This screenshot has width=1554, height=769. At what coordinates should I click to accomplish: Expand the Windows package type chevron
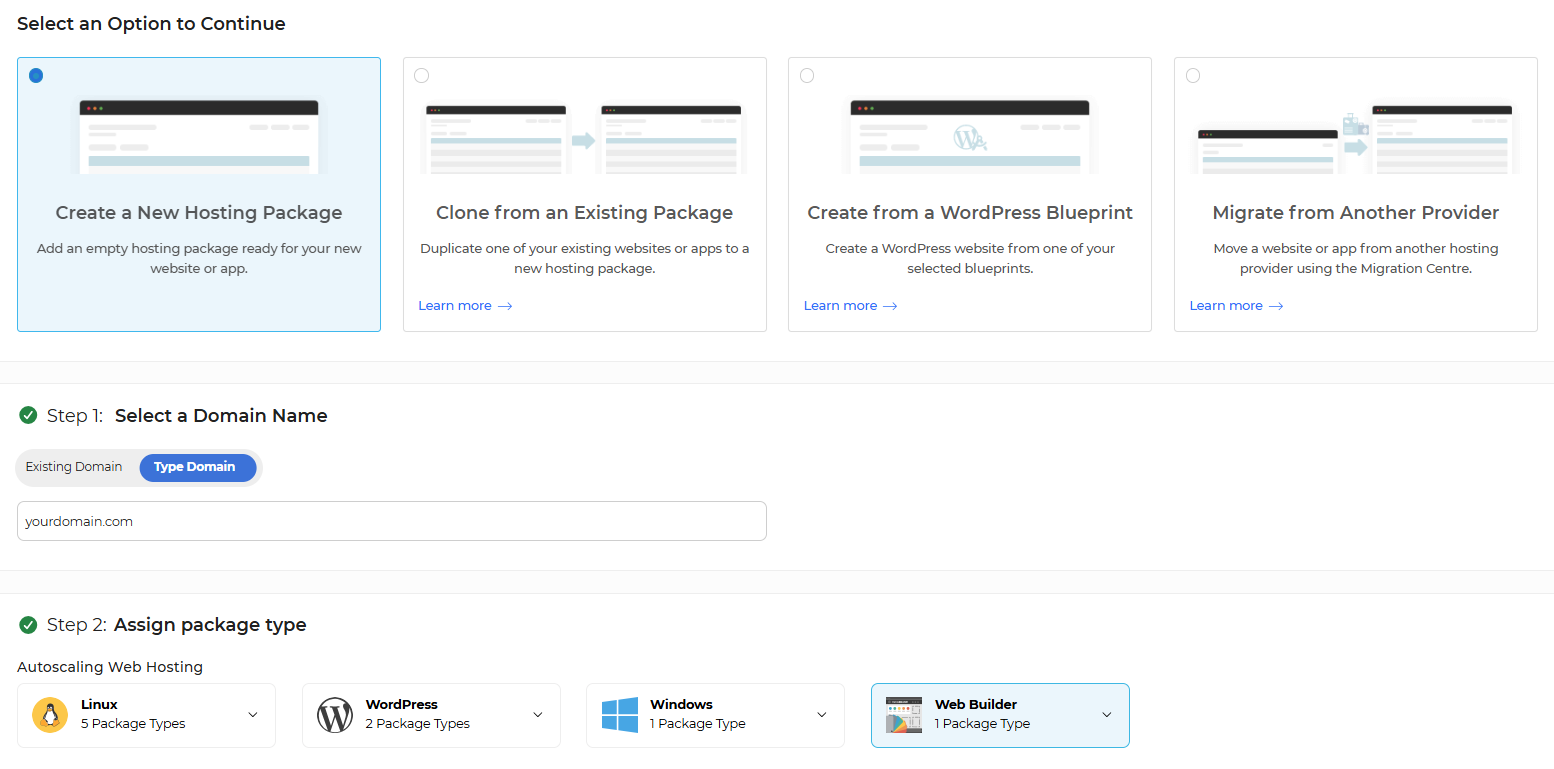(822, 715)
